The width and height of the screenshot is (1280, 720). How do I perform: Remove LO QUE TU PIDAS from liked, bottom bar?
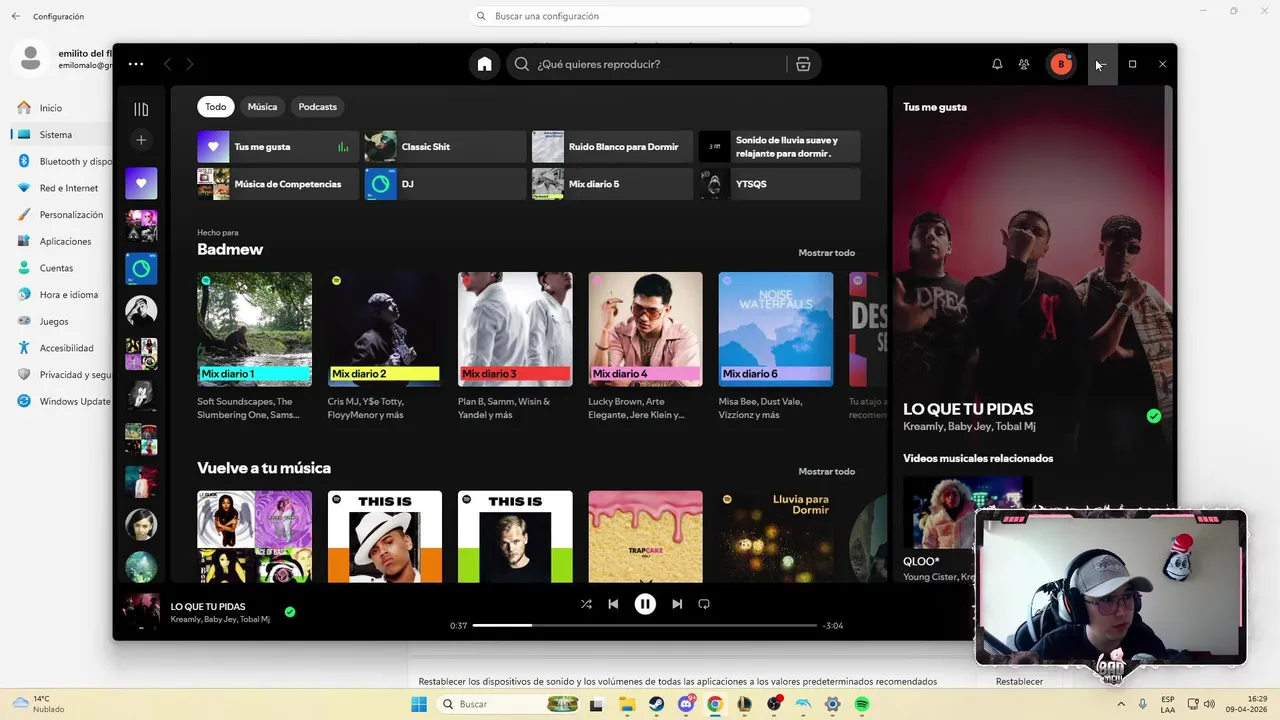(x=290, y=611)
